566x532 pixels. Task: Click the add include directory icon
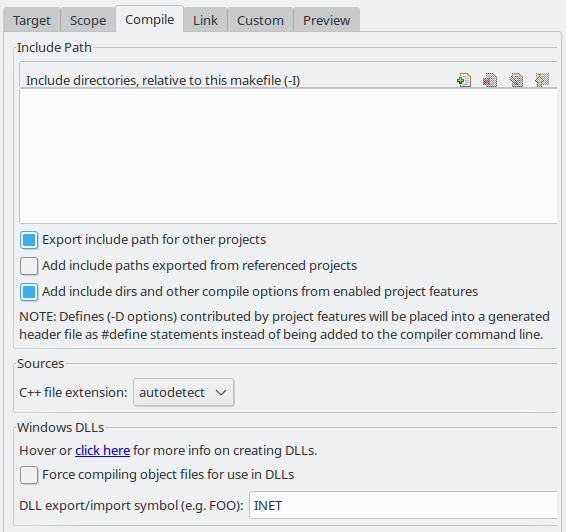(464, 80)
